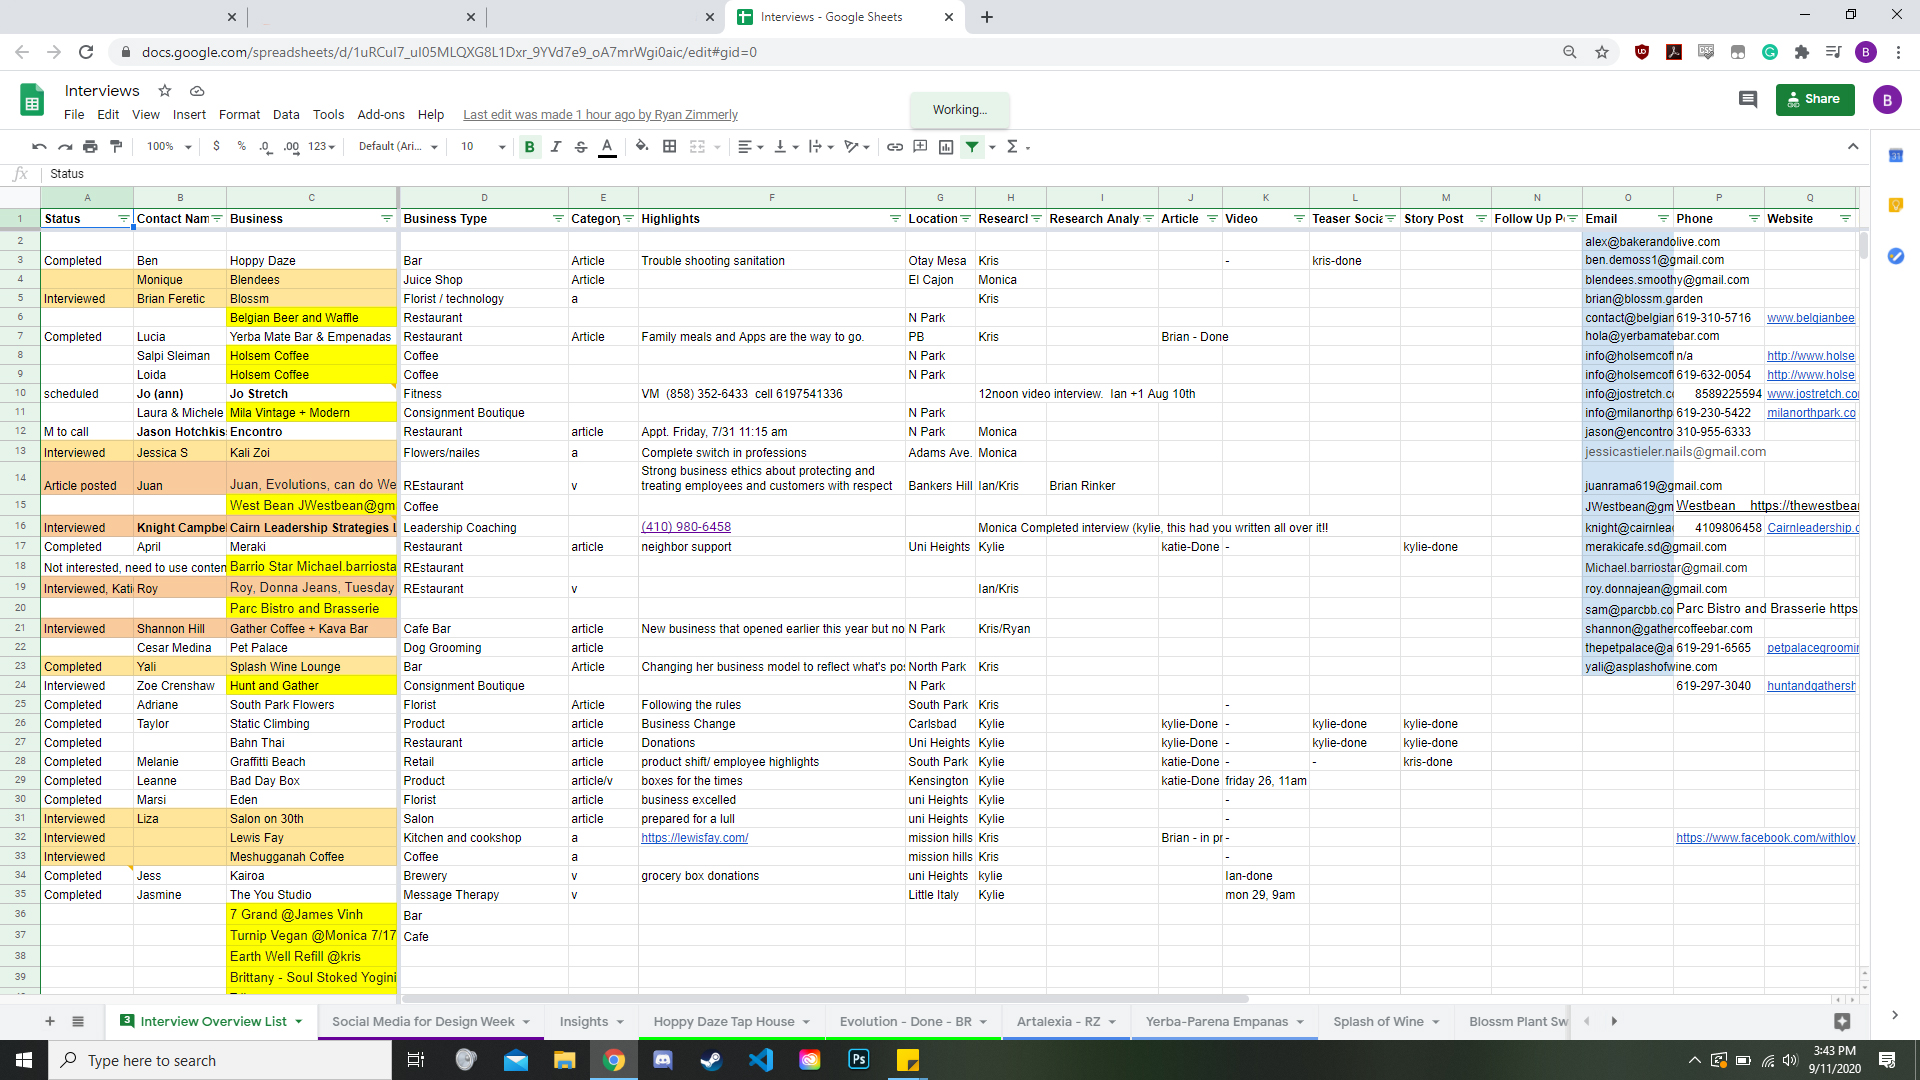1920x1080 pixels.
Task: Increase decimal places
Action: pos(291,147)
